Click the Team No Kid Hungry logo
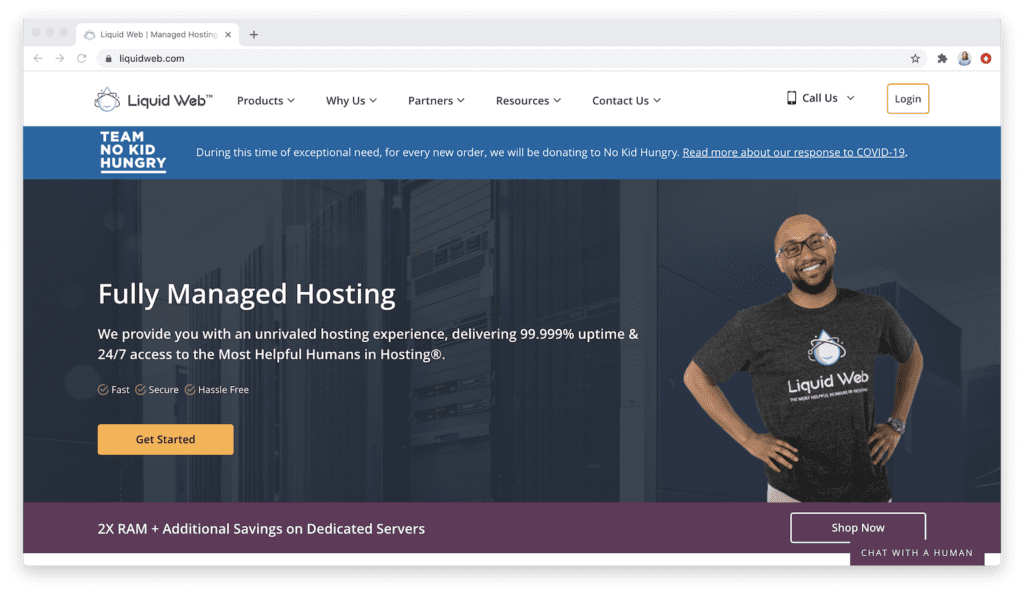1024x594 pixels. [133, 151]
